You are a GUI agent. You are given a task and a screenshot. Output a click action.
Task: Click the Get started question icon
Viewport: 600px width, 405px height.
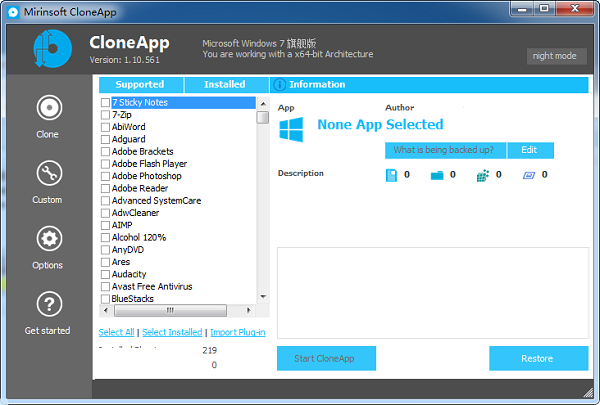tap(48, 304)
